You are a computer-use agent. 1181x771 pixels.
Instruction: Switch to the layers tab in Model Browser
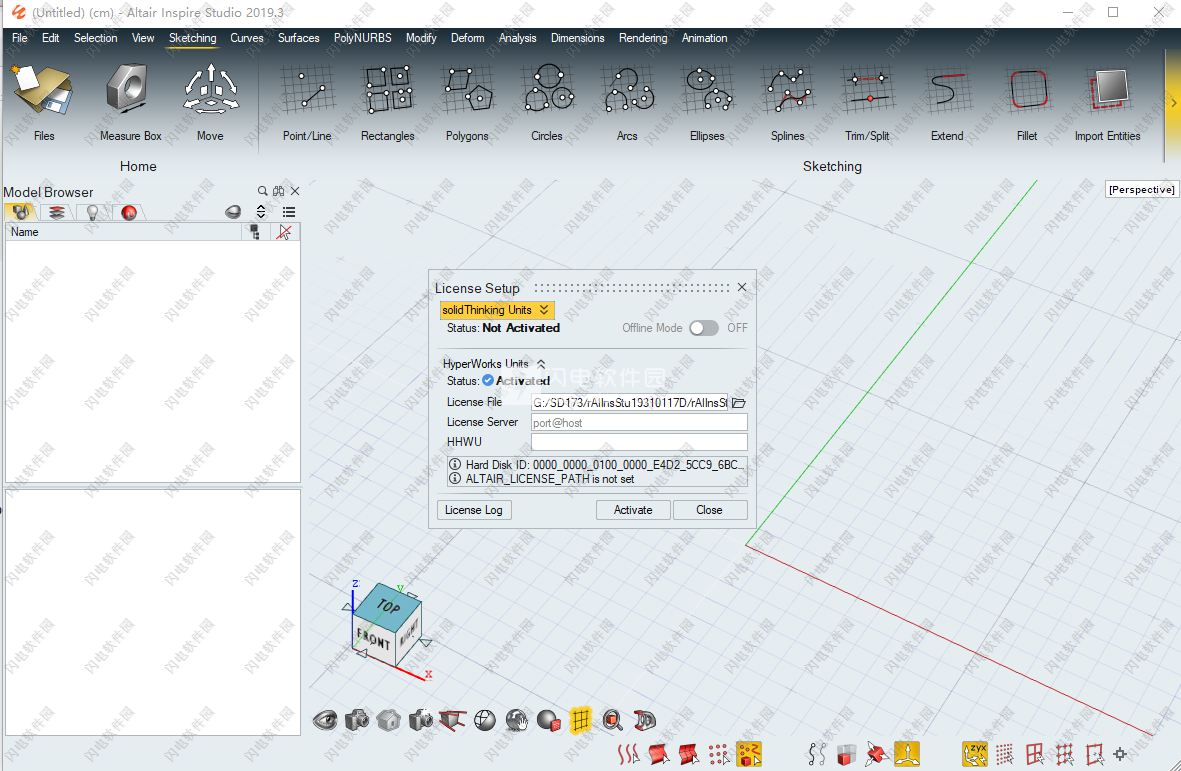pyautogui.click(x=56, y=212)
